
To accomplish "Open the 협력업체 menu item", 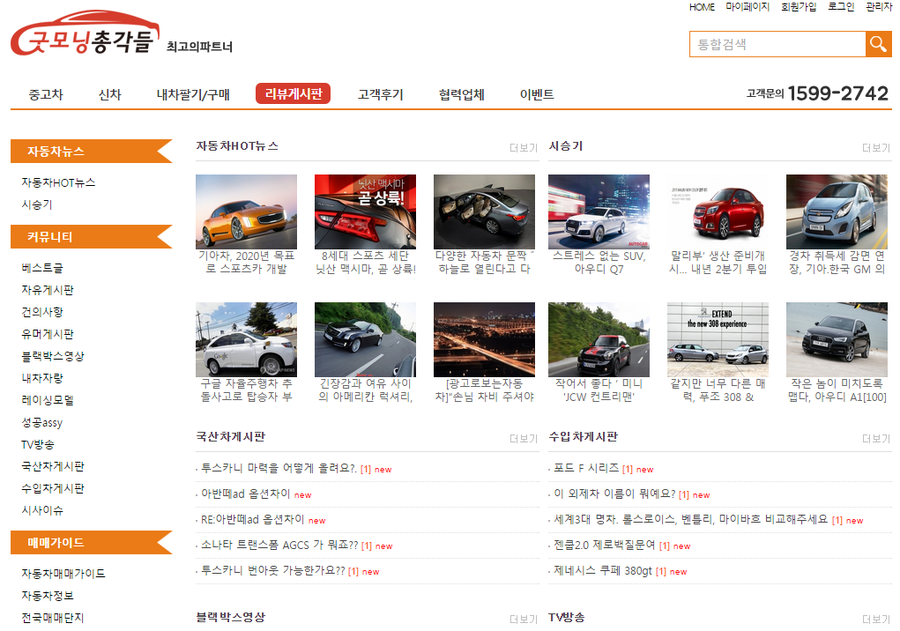I will tap(461, 94).
